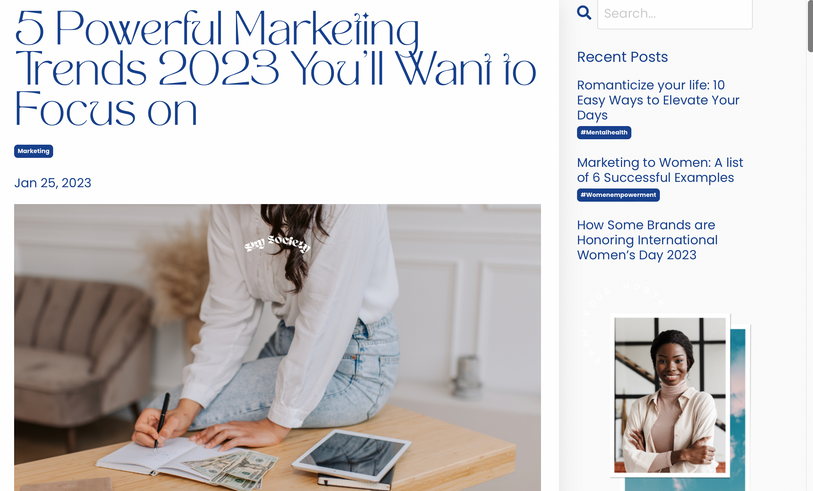The width and height of the screenshot is (813, 491).
Task: Open the 'Romanticize your life' post
Action: pyautogui.click(x=658, y=100)
